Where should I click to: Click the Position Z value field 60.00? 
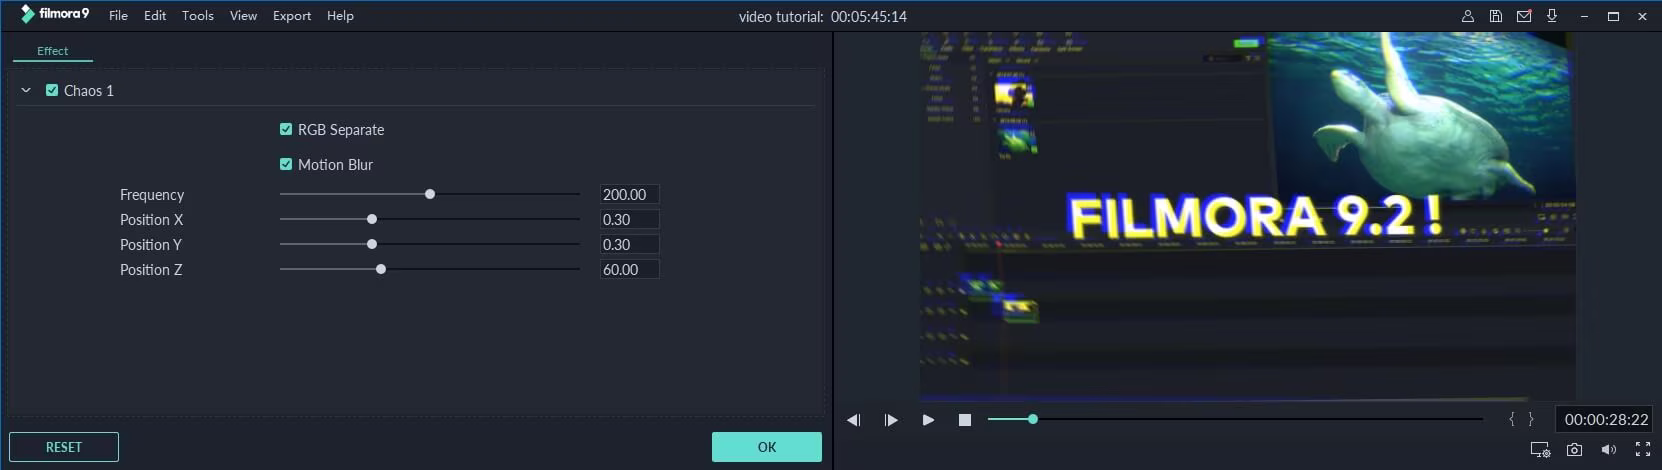[629, 270]
